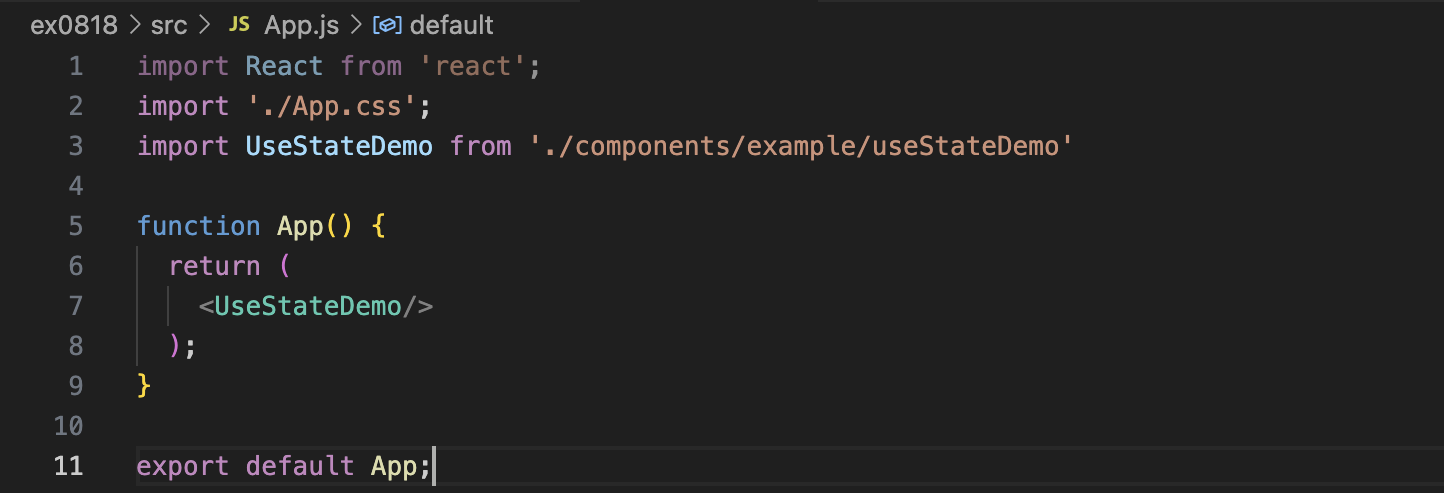Select line number 1 in the gutter

point(76,66)
